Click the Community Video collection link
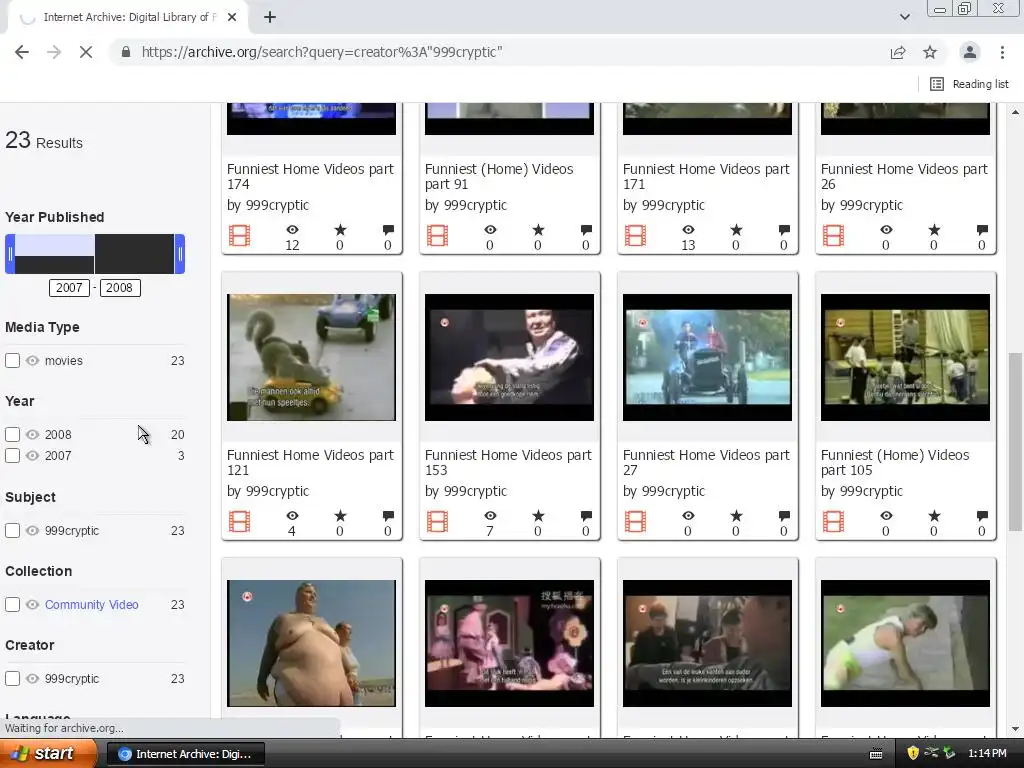The width and height of the screenshot is (1024, 768). 91,605
